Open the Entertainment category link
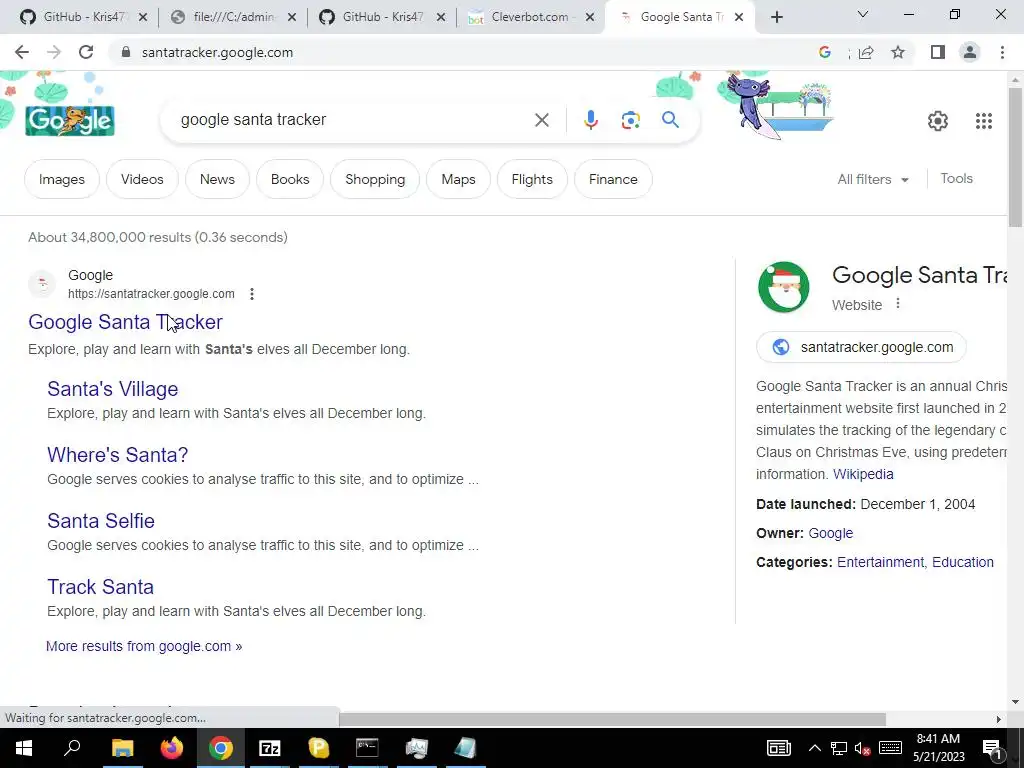 click(x=880, y=562)
